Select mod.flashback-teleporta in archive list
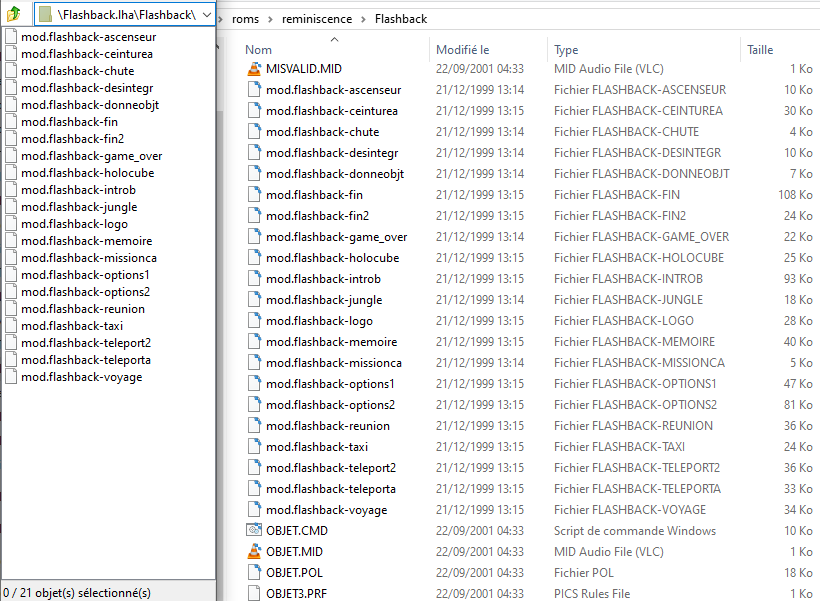 point(86,360)
